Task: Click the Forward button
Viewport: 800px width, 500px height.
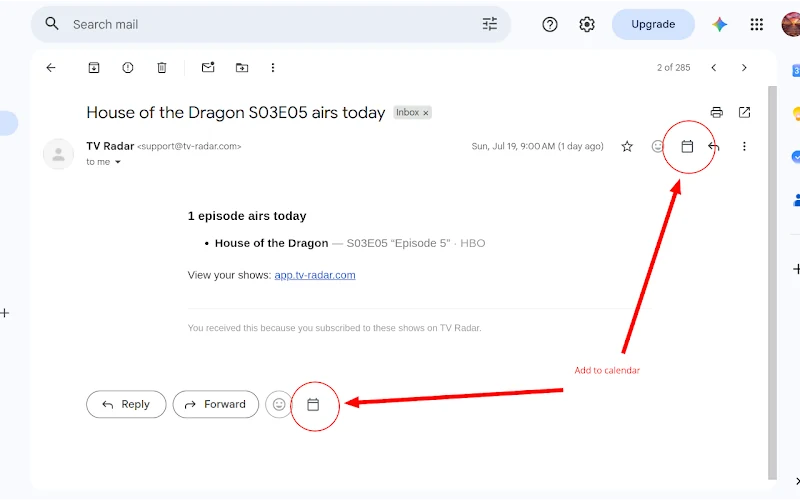Action: tap(216, 404)
